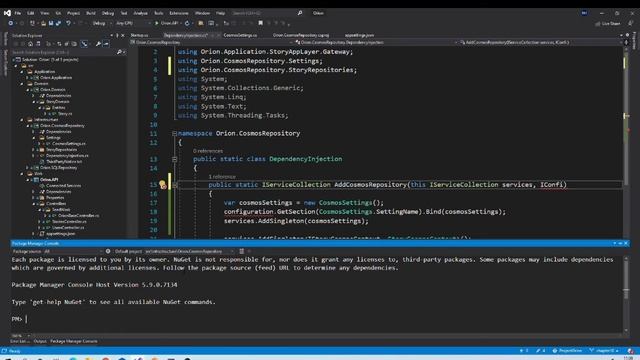Select OrionBaseController.cs in Solution Explorer

(78, 216)
